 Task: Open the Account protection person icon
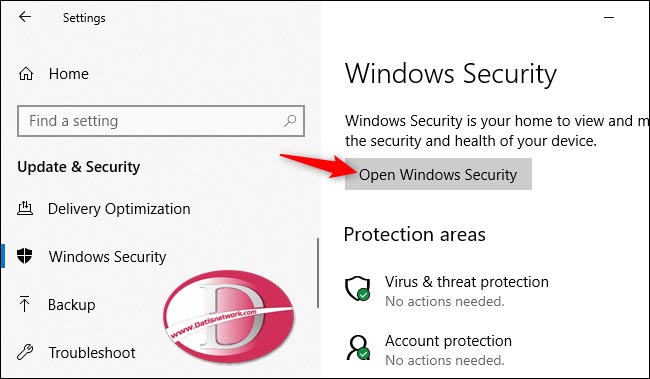pos(358,347)
